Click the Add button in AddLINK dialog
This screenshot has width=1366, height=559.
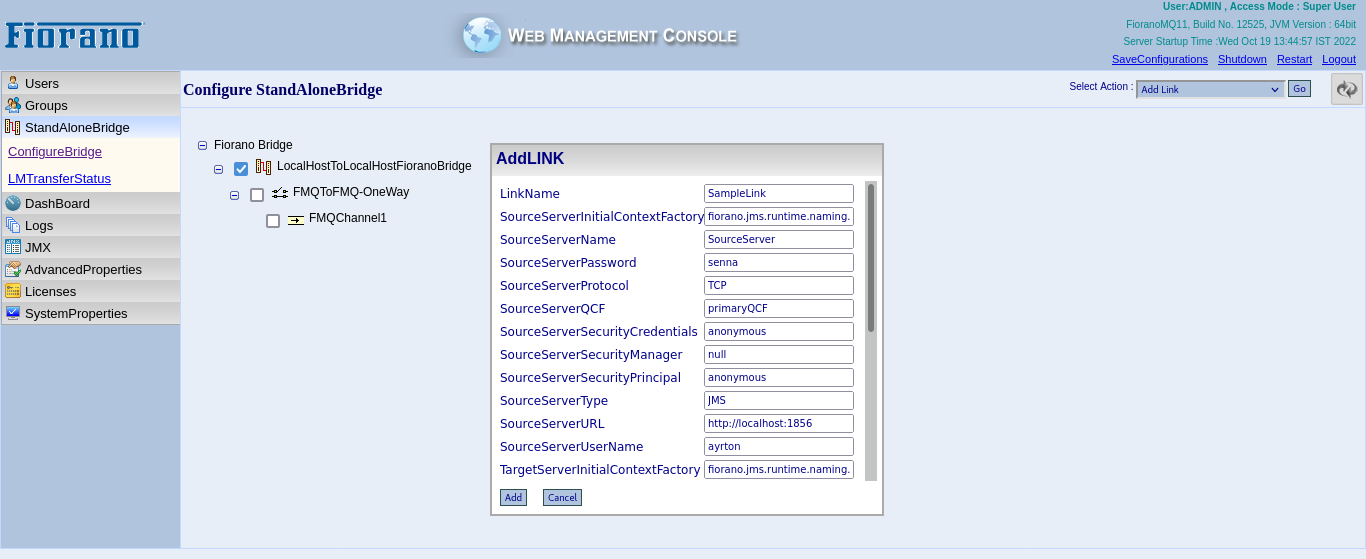pos(513,497)
